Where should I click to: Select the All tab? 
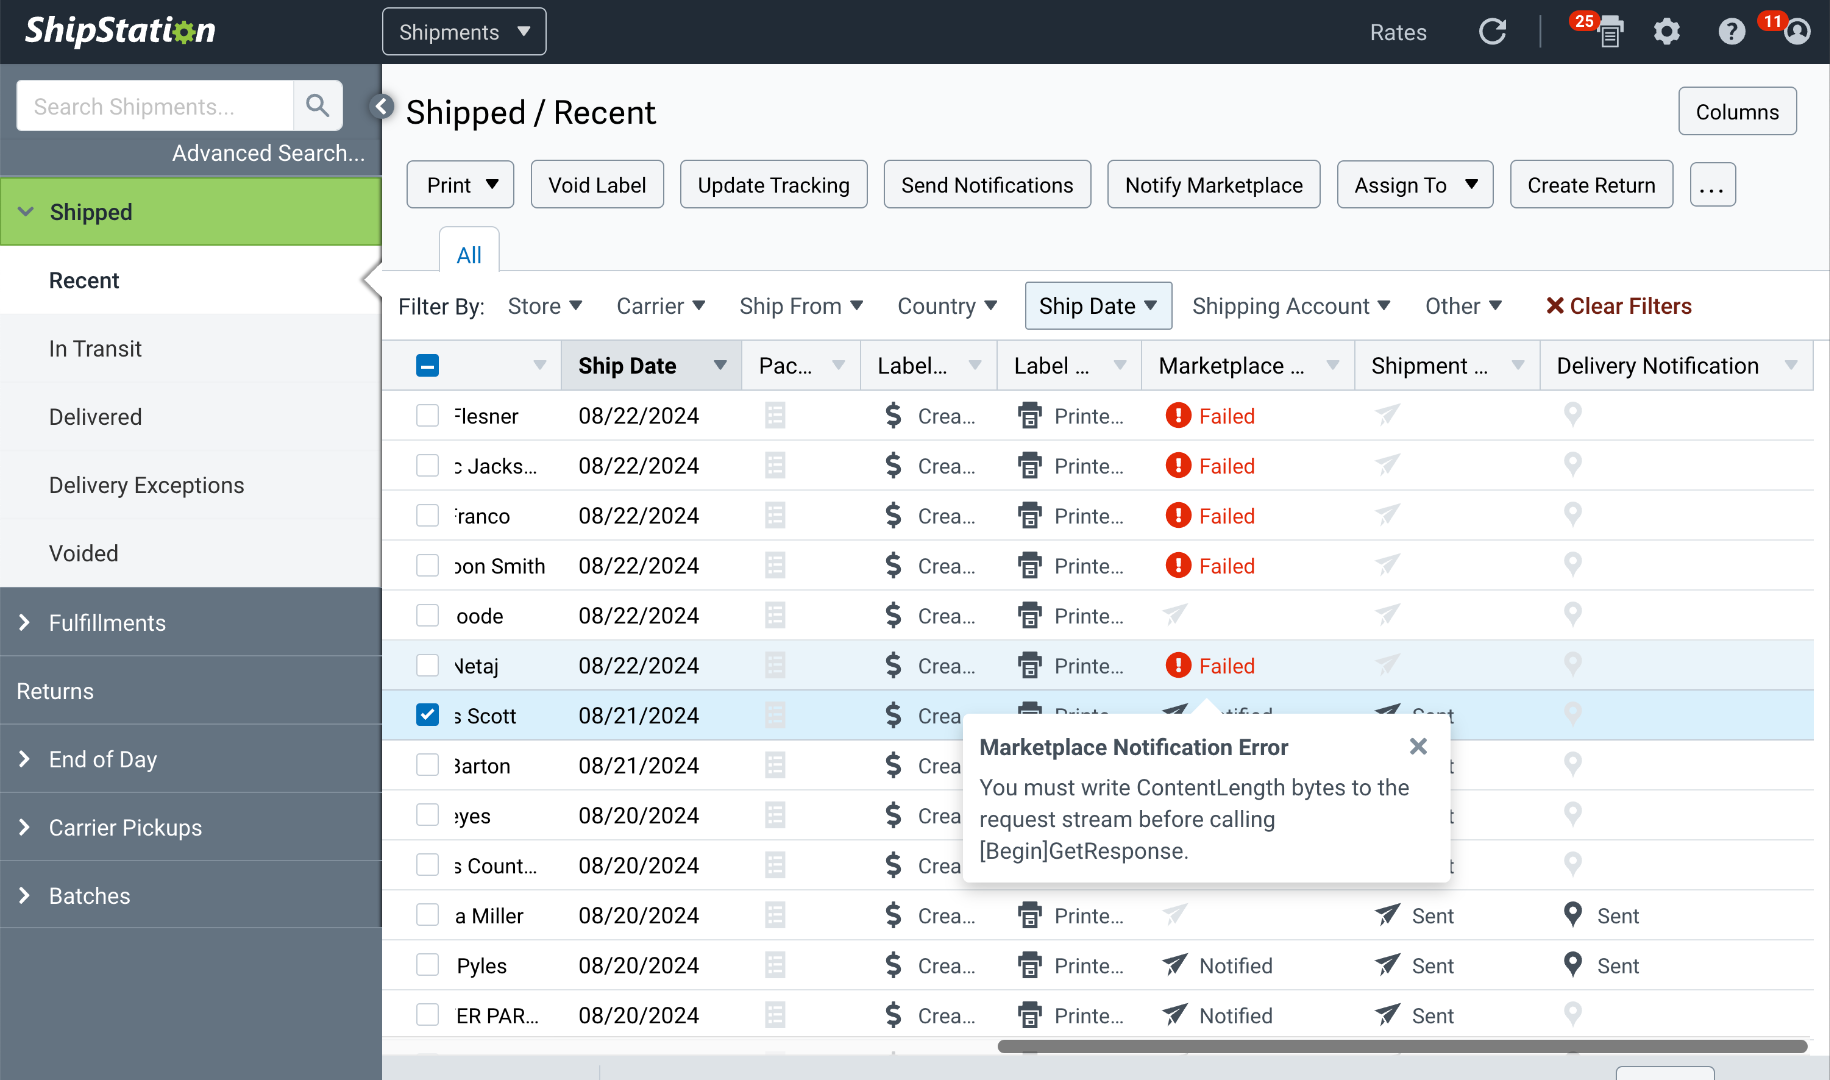469,254
